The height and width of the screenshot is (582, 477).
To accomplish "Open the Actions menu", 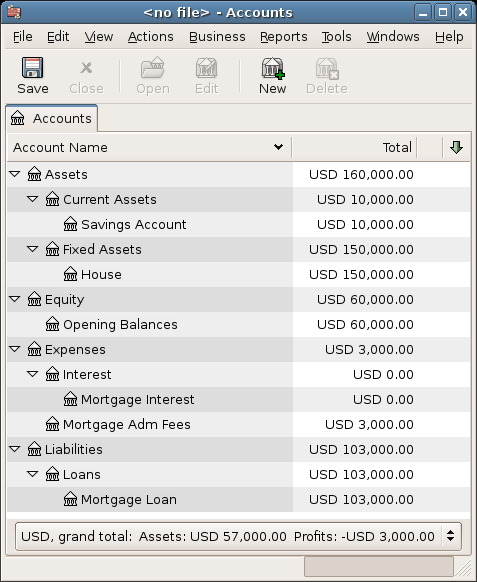I will pos(150,37).
